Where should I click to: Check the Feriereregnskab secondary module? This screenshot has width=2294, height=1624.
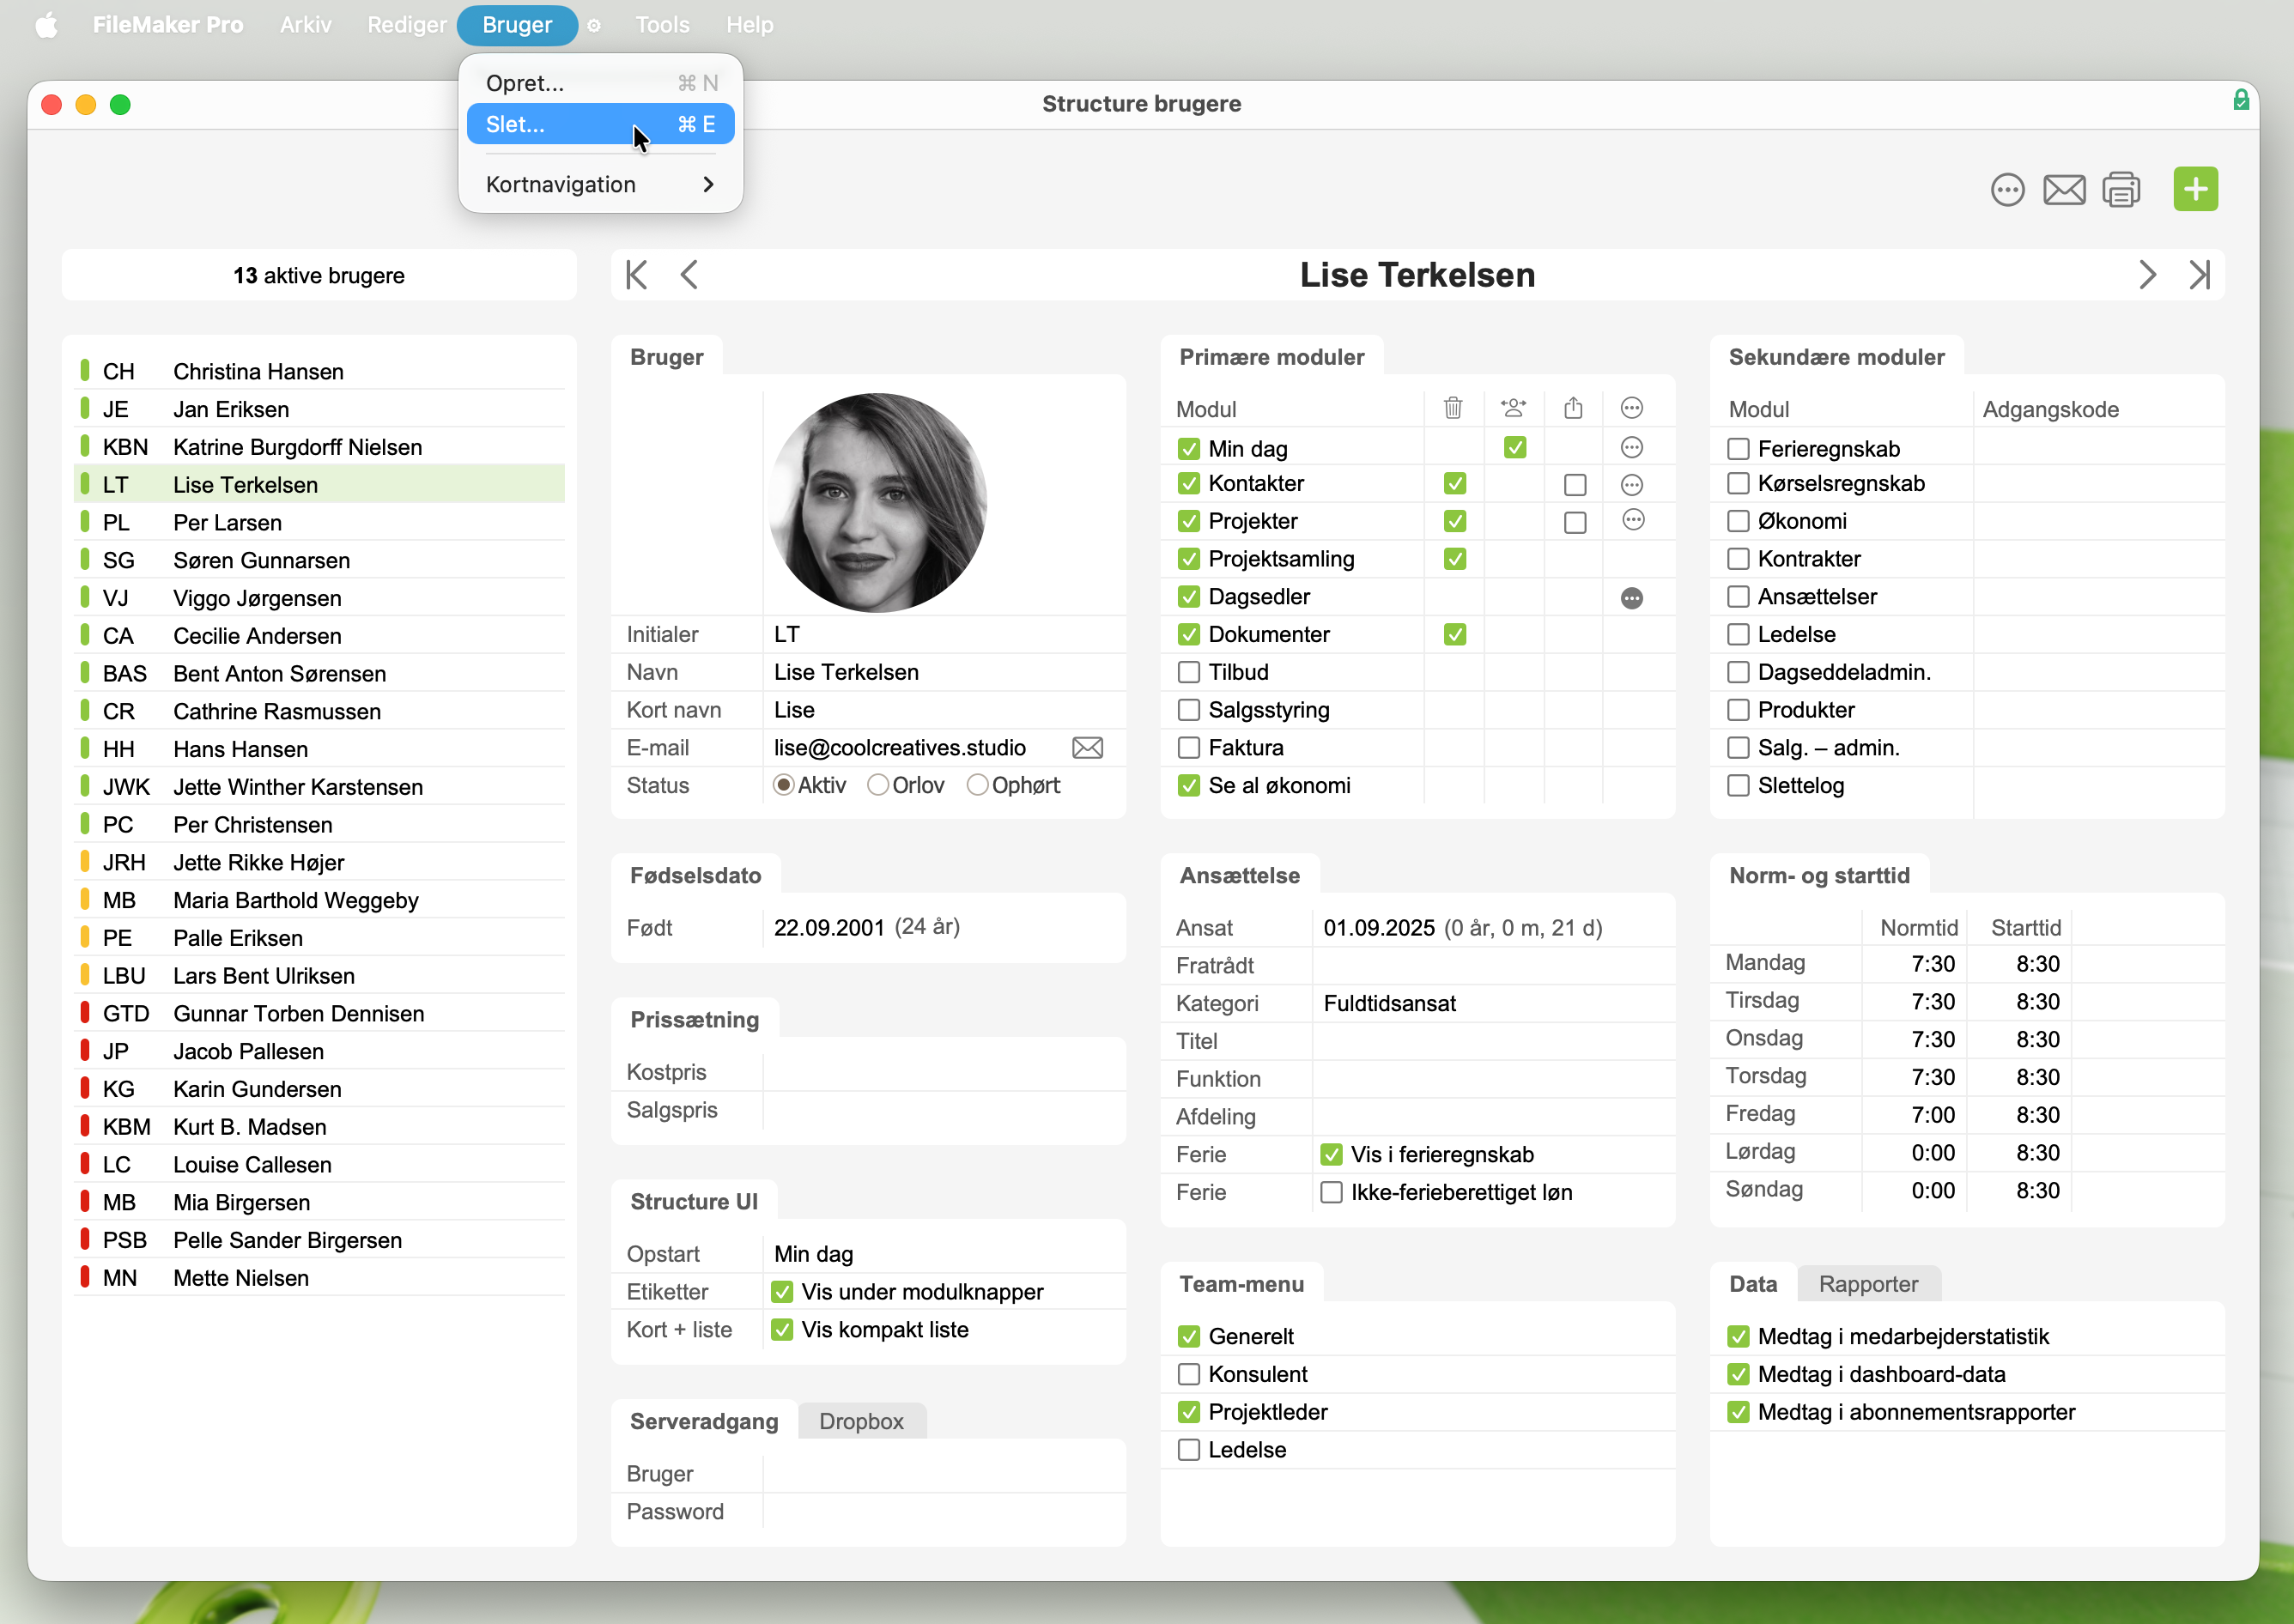pyautogui.click(x=1738, y=449)
